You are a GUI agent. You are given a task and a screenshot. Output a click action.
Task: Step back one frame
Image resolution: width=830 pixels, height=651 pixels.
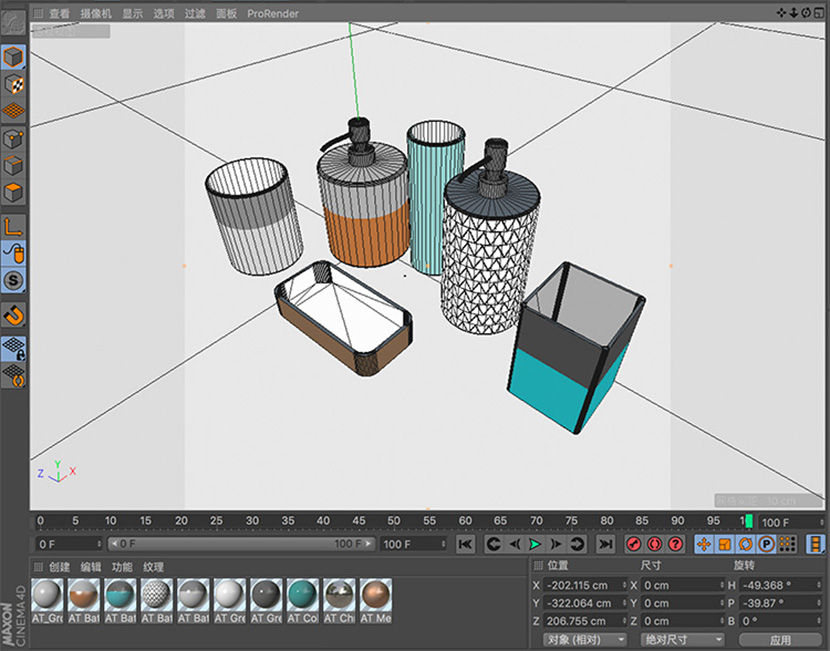coord(515,544)
